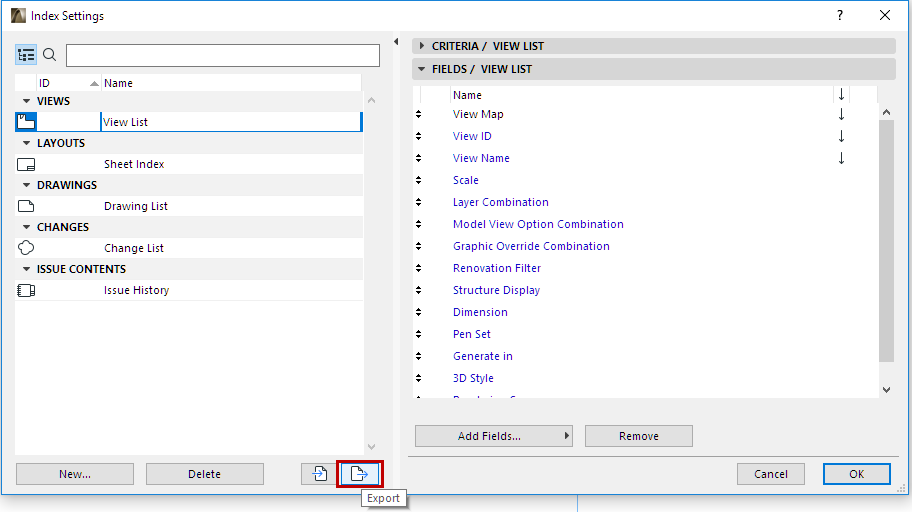Click the View List item icon
Viewport: 912px width, 512px height.
click(x=27, y=122)
